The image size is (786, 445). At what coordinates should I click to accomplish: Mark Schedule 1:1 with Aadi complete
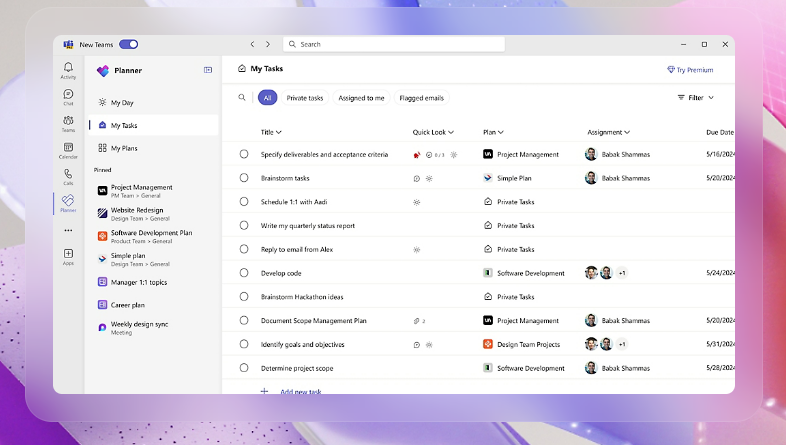[x=244, y=201]
